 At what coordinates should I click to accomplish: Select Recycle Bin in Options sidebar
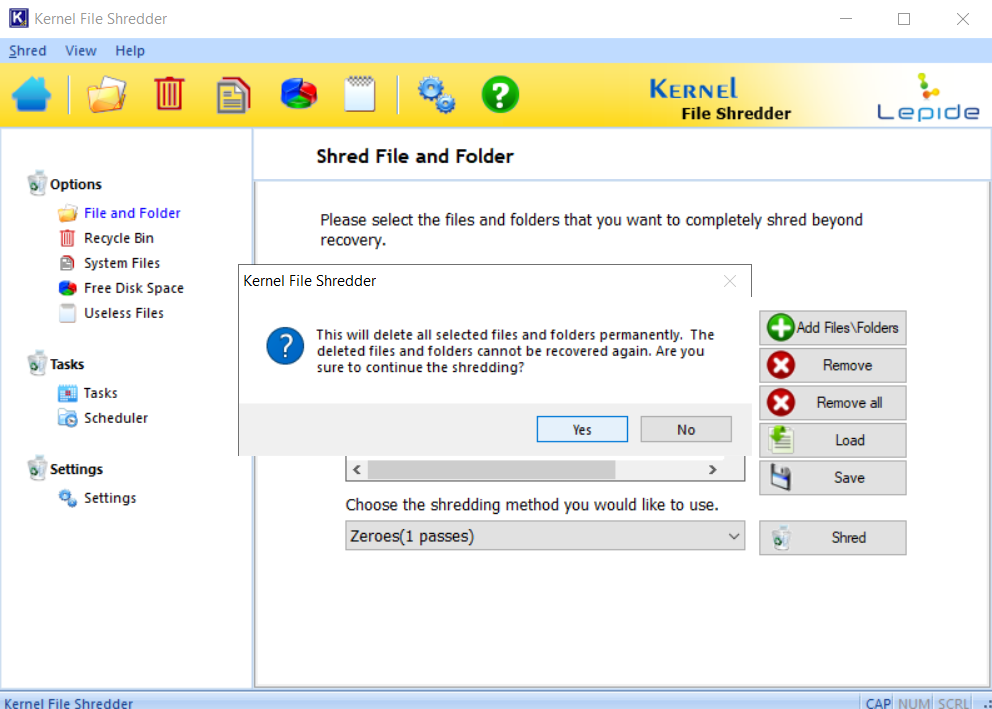(x=119, y=238)
